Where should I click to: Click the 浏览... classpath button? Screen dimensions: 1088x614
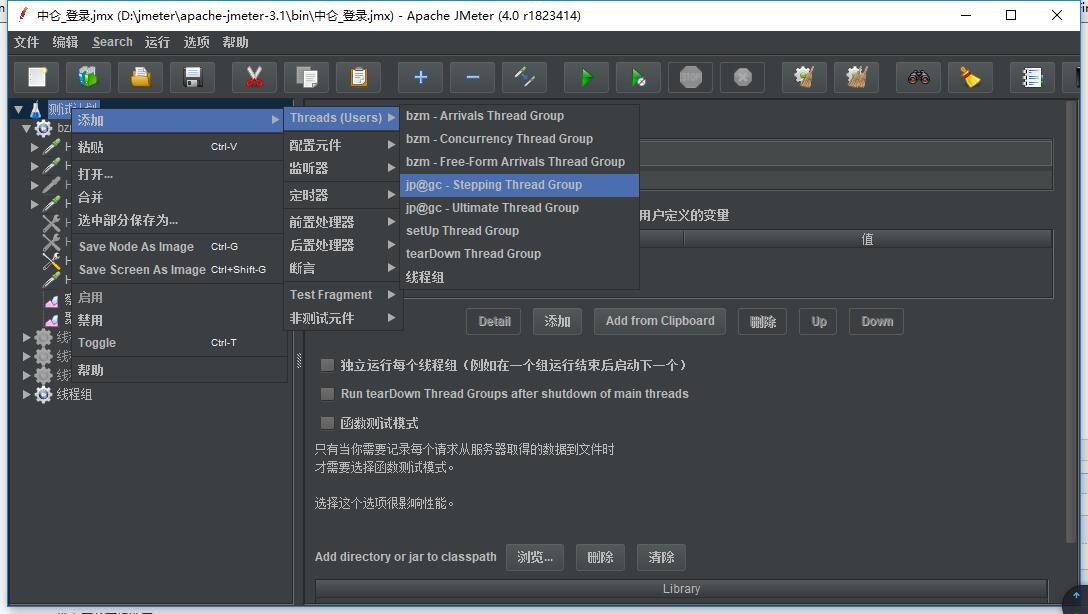[x=535, y=557]
